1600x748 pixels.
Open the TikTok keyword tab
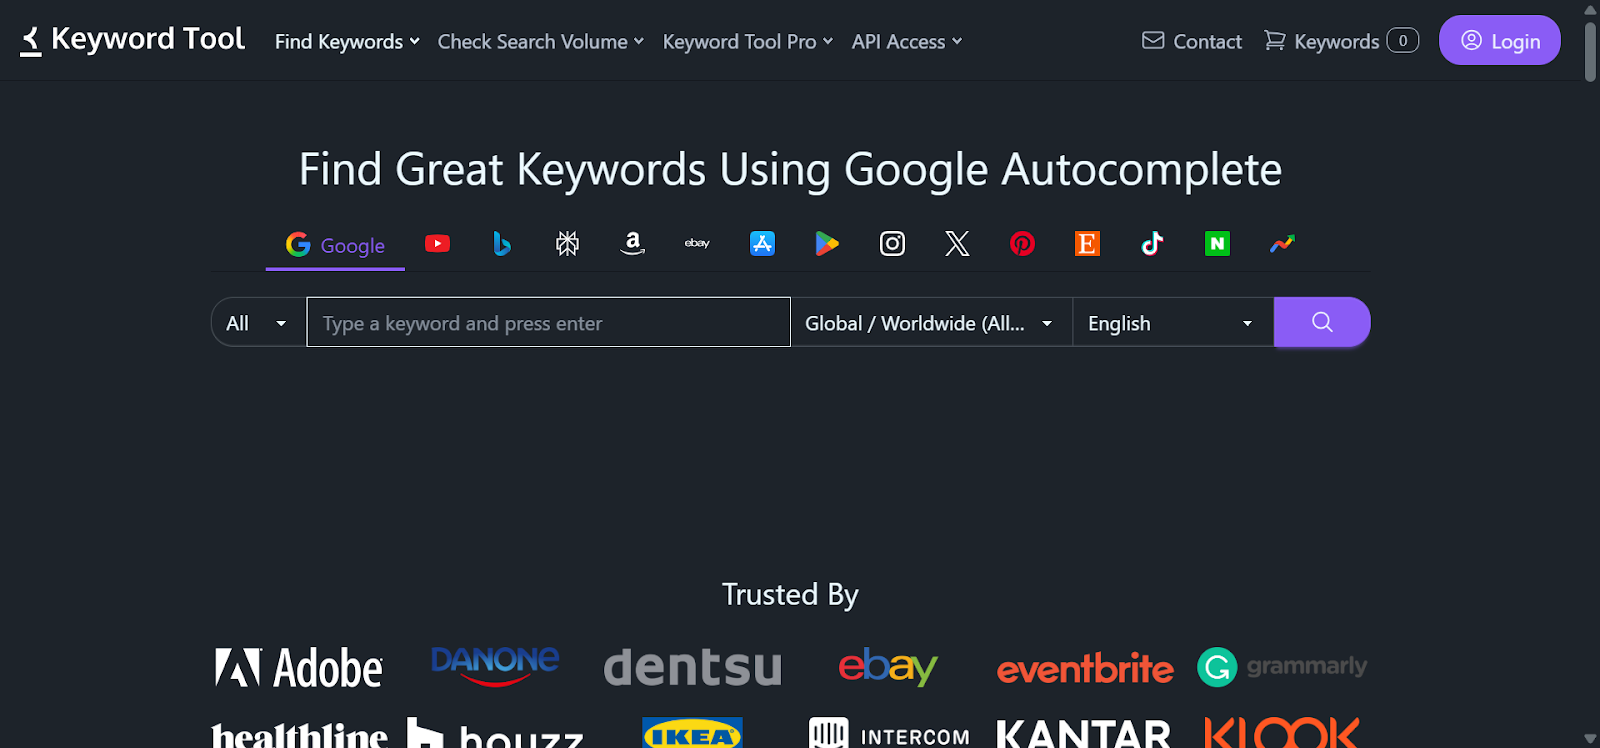click(x=1152, y=243)
